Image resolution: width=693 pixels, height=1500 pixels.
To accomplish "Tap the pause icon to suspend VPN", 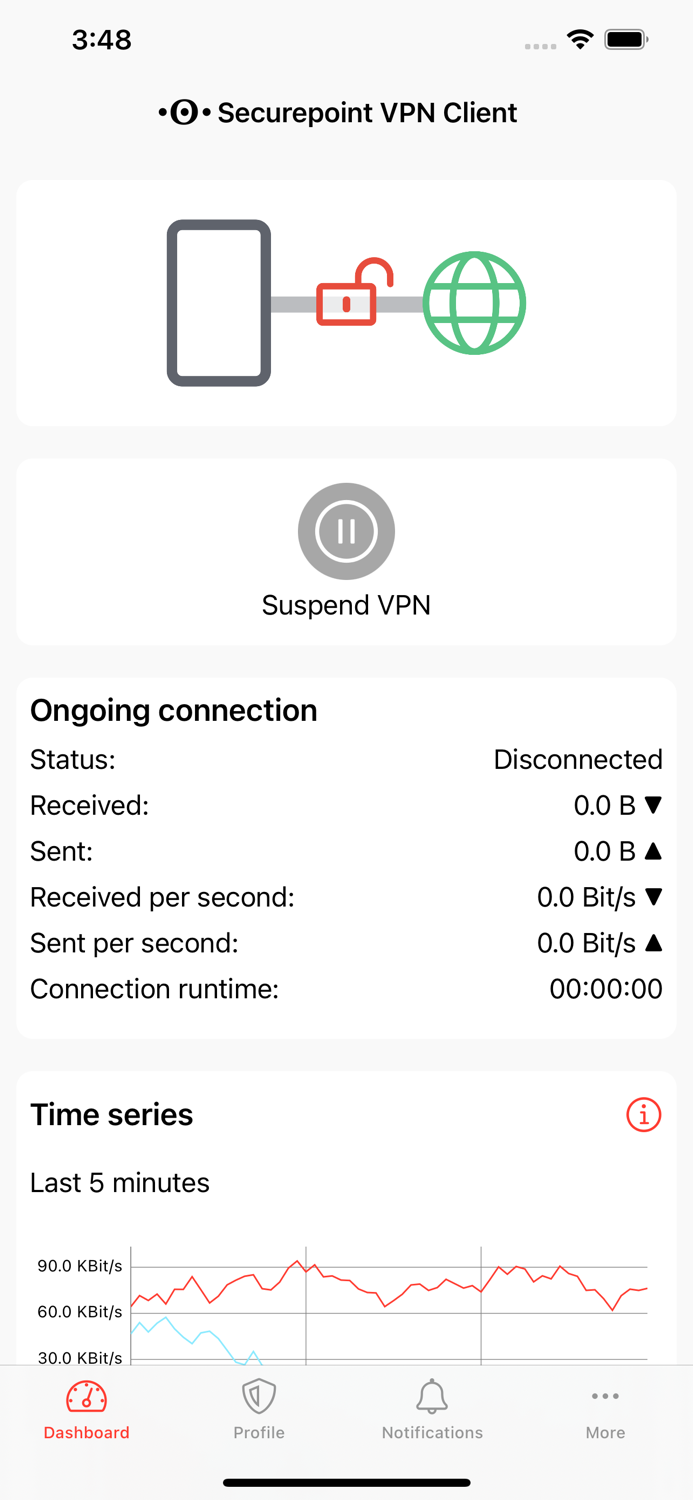I will pyautogui.click(x=346, y=531).
